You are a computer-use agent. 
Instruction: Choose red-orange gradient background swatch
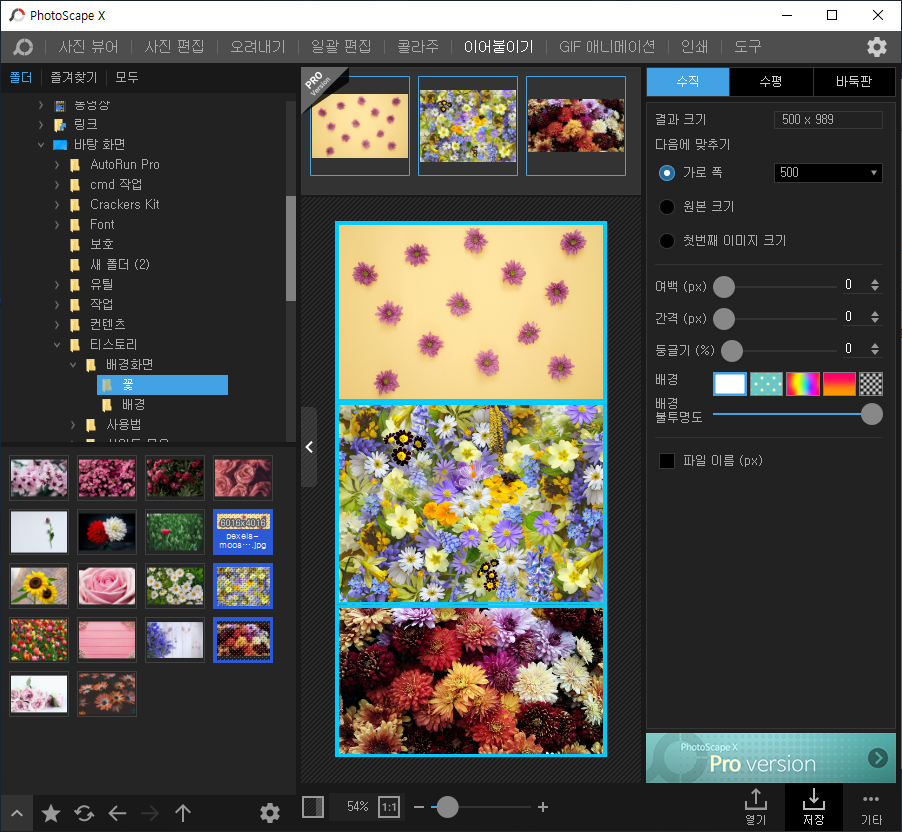pos(839,384)
